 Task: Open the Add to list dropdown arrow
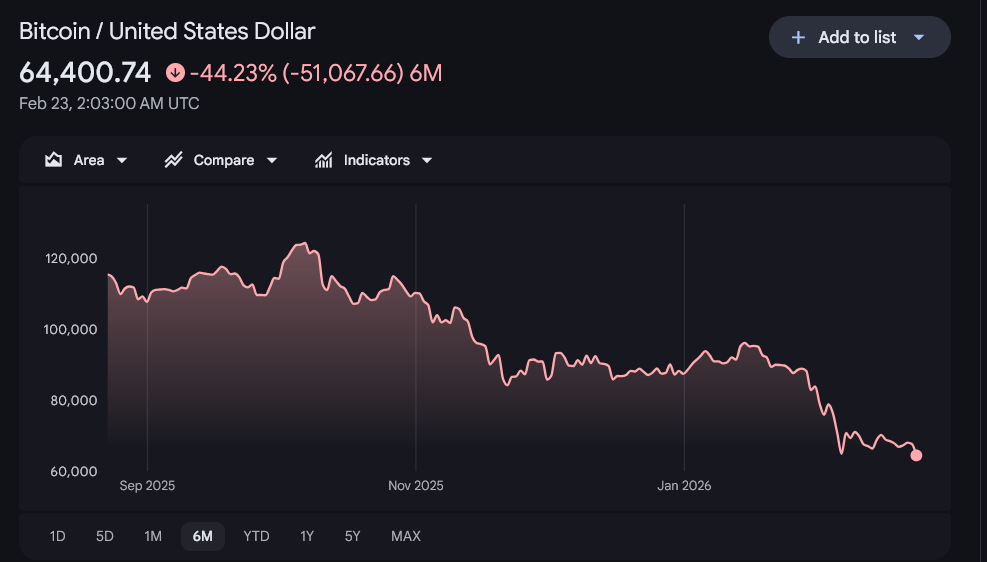click(x=919, y=38)
